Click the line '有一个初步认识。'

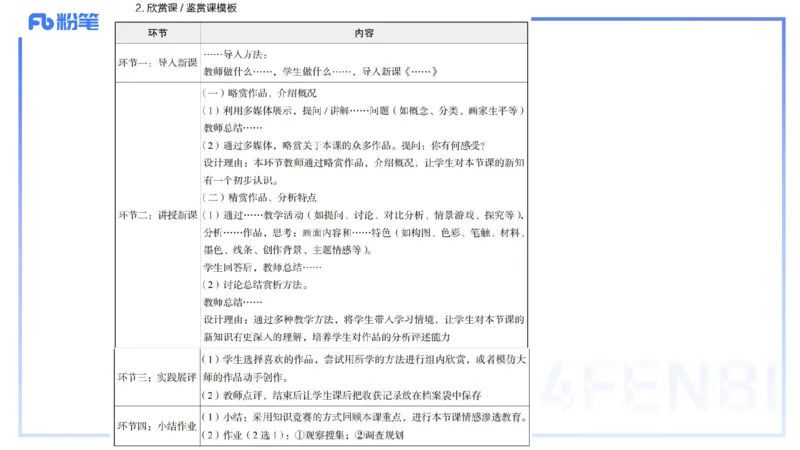241,181
